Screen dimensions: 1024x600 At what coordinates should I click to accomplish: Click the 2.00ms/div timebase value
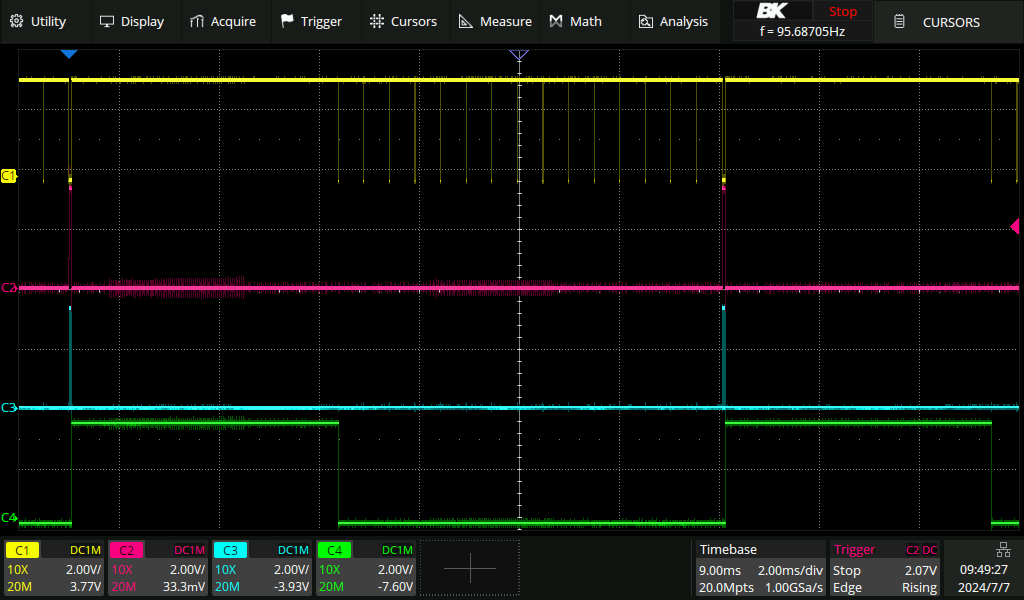[x=790, y=570]
